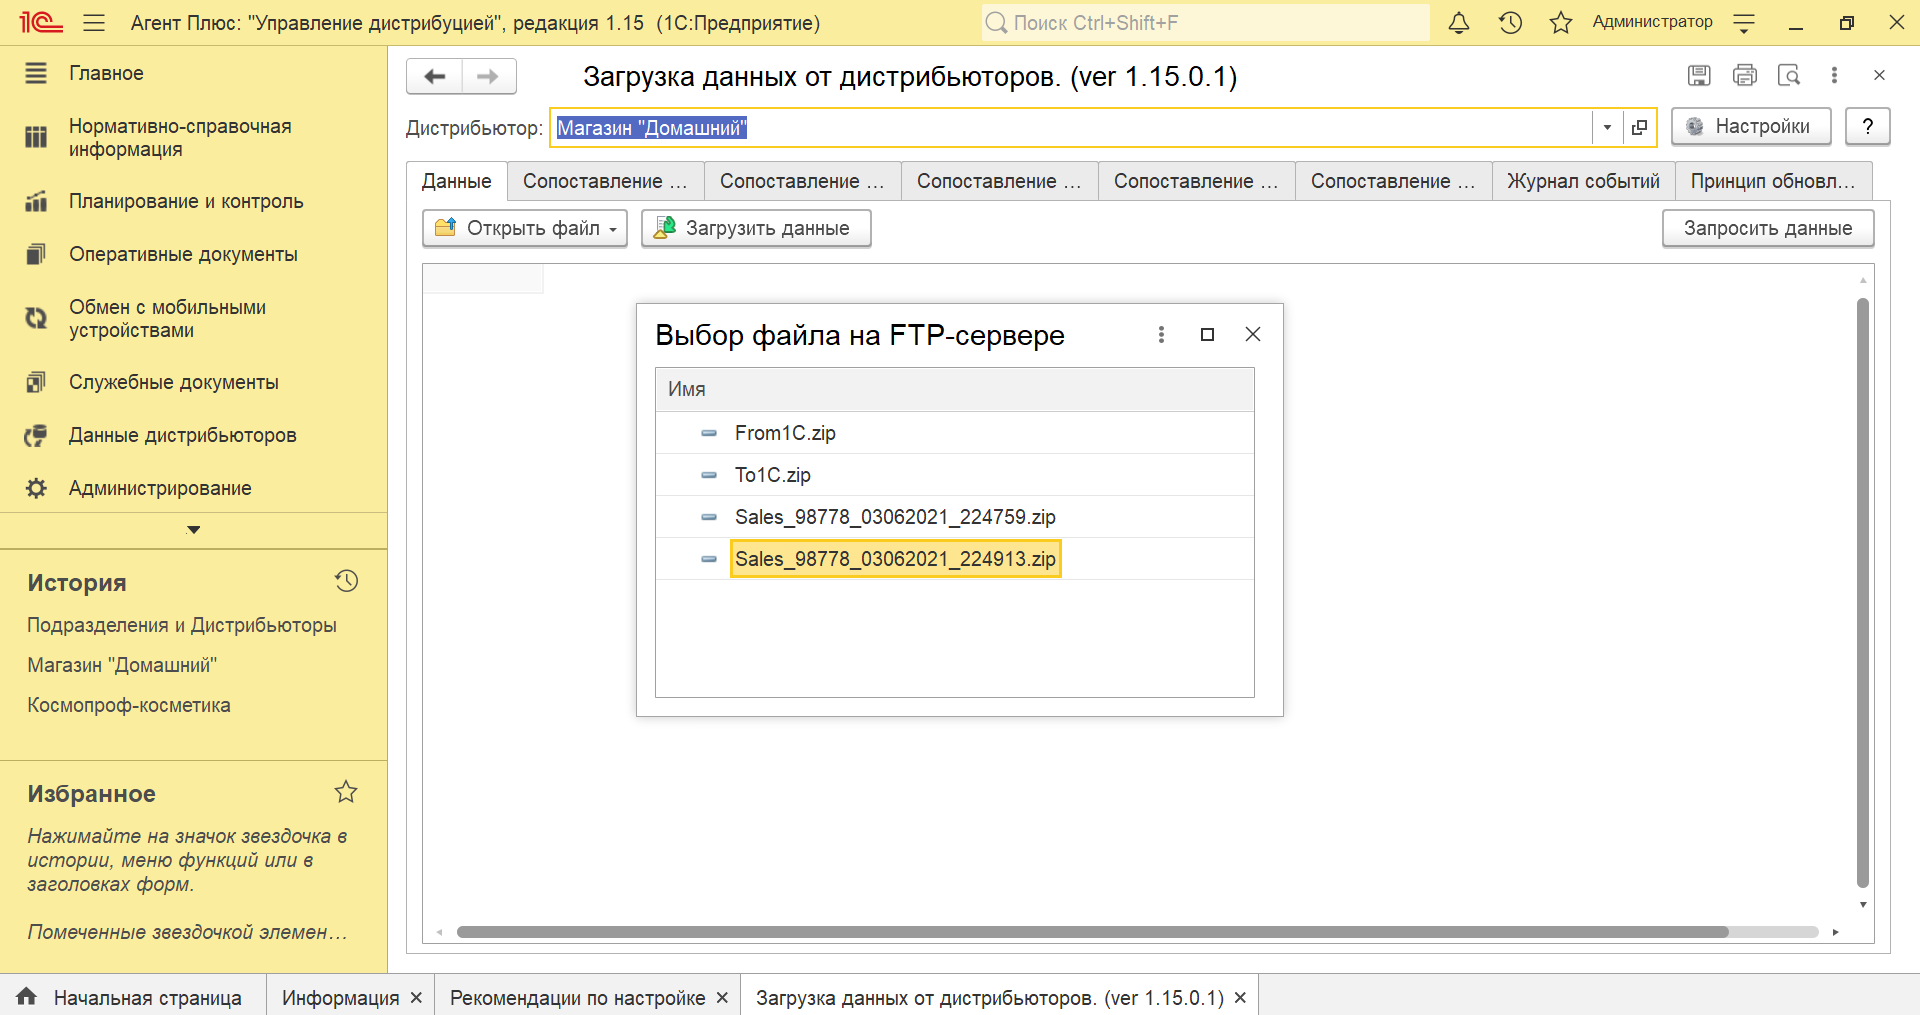Click the vertical scrollbar of data area
Screen dimensions: 1920x1015
1862,592
